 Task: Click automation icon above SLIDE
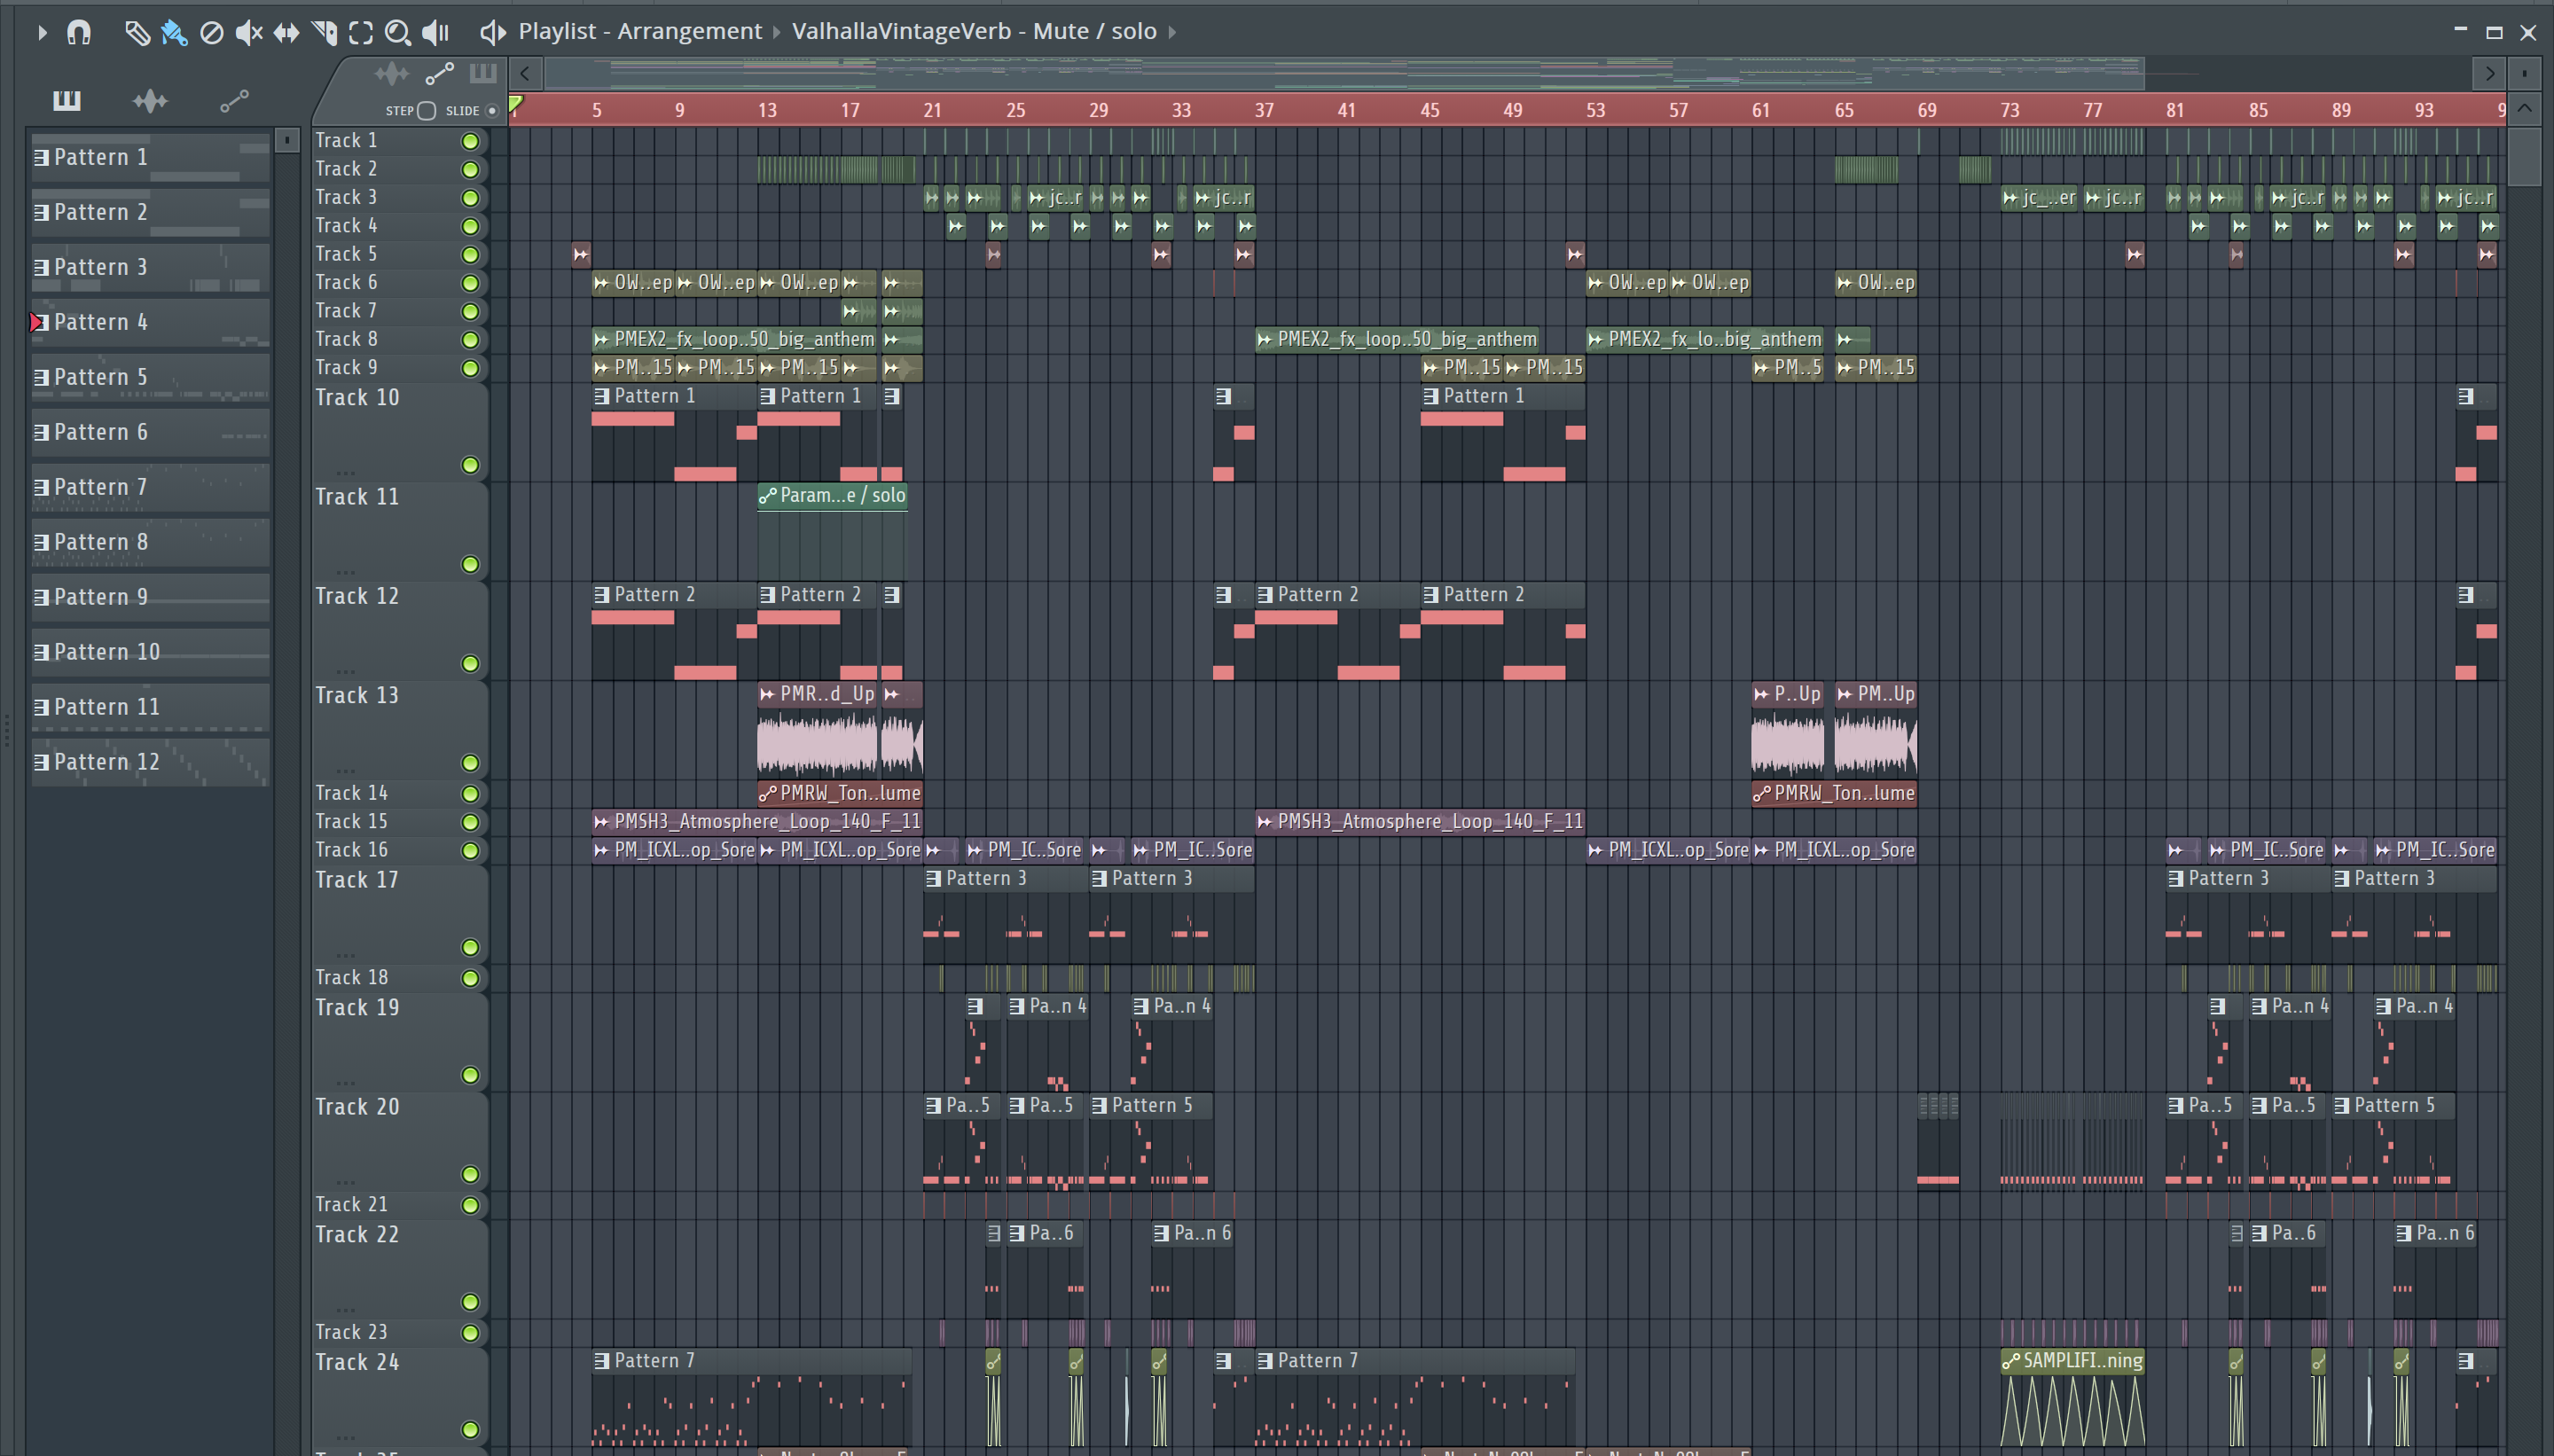[439, 74]
